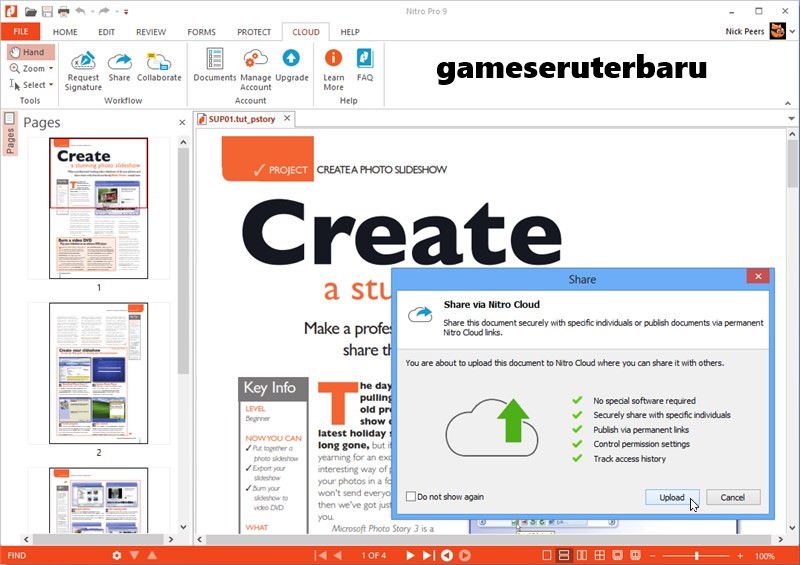Screen dimensions: 800x565
Task: Close the Pages panel
Action: (182, 122)
